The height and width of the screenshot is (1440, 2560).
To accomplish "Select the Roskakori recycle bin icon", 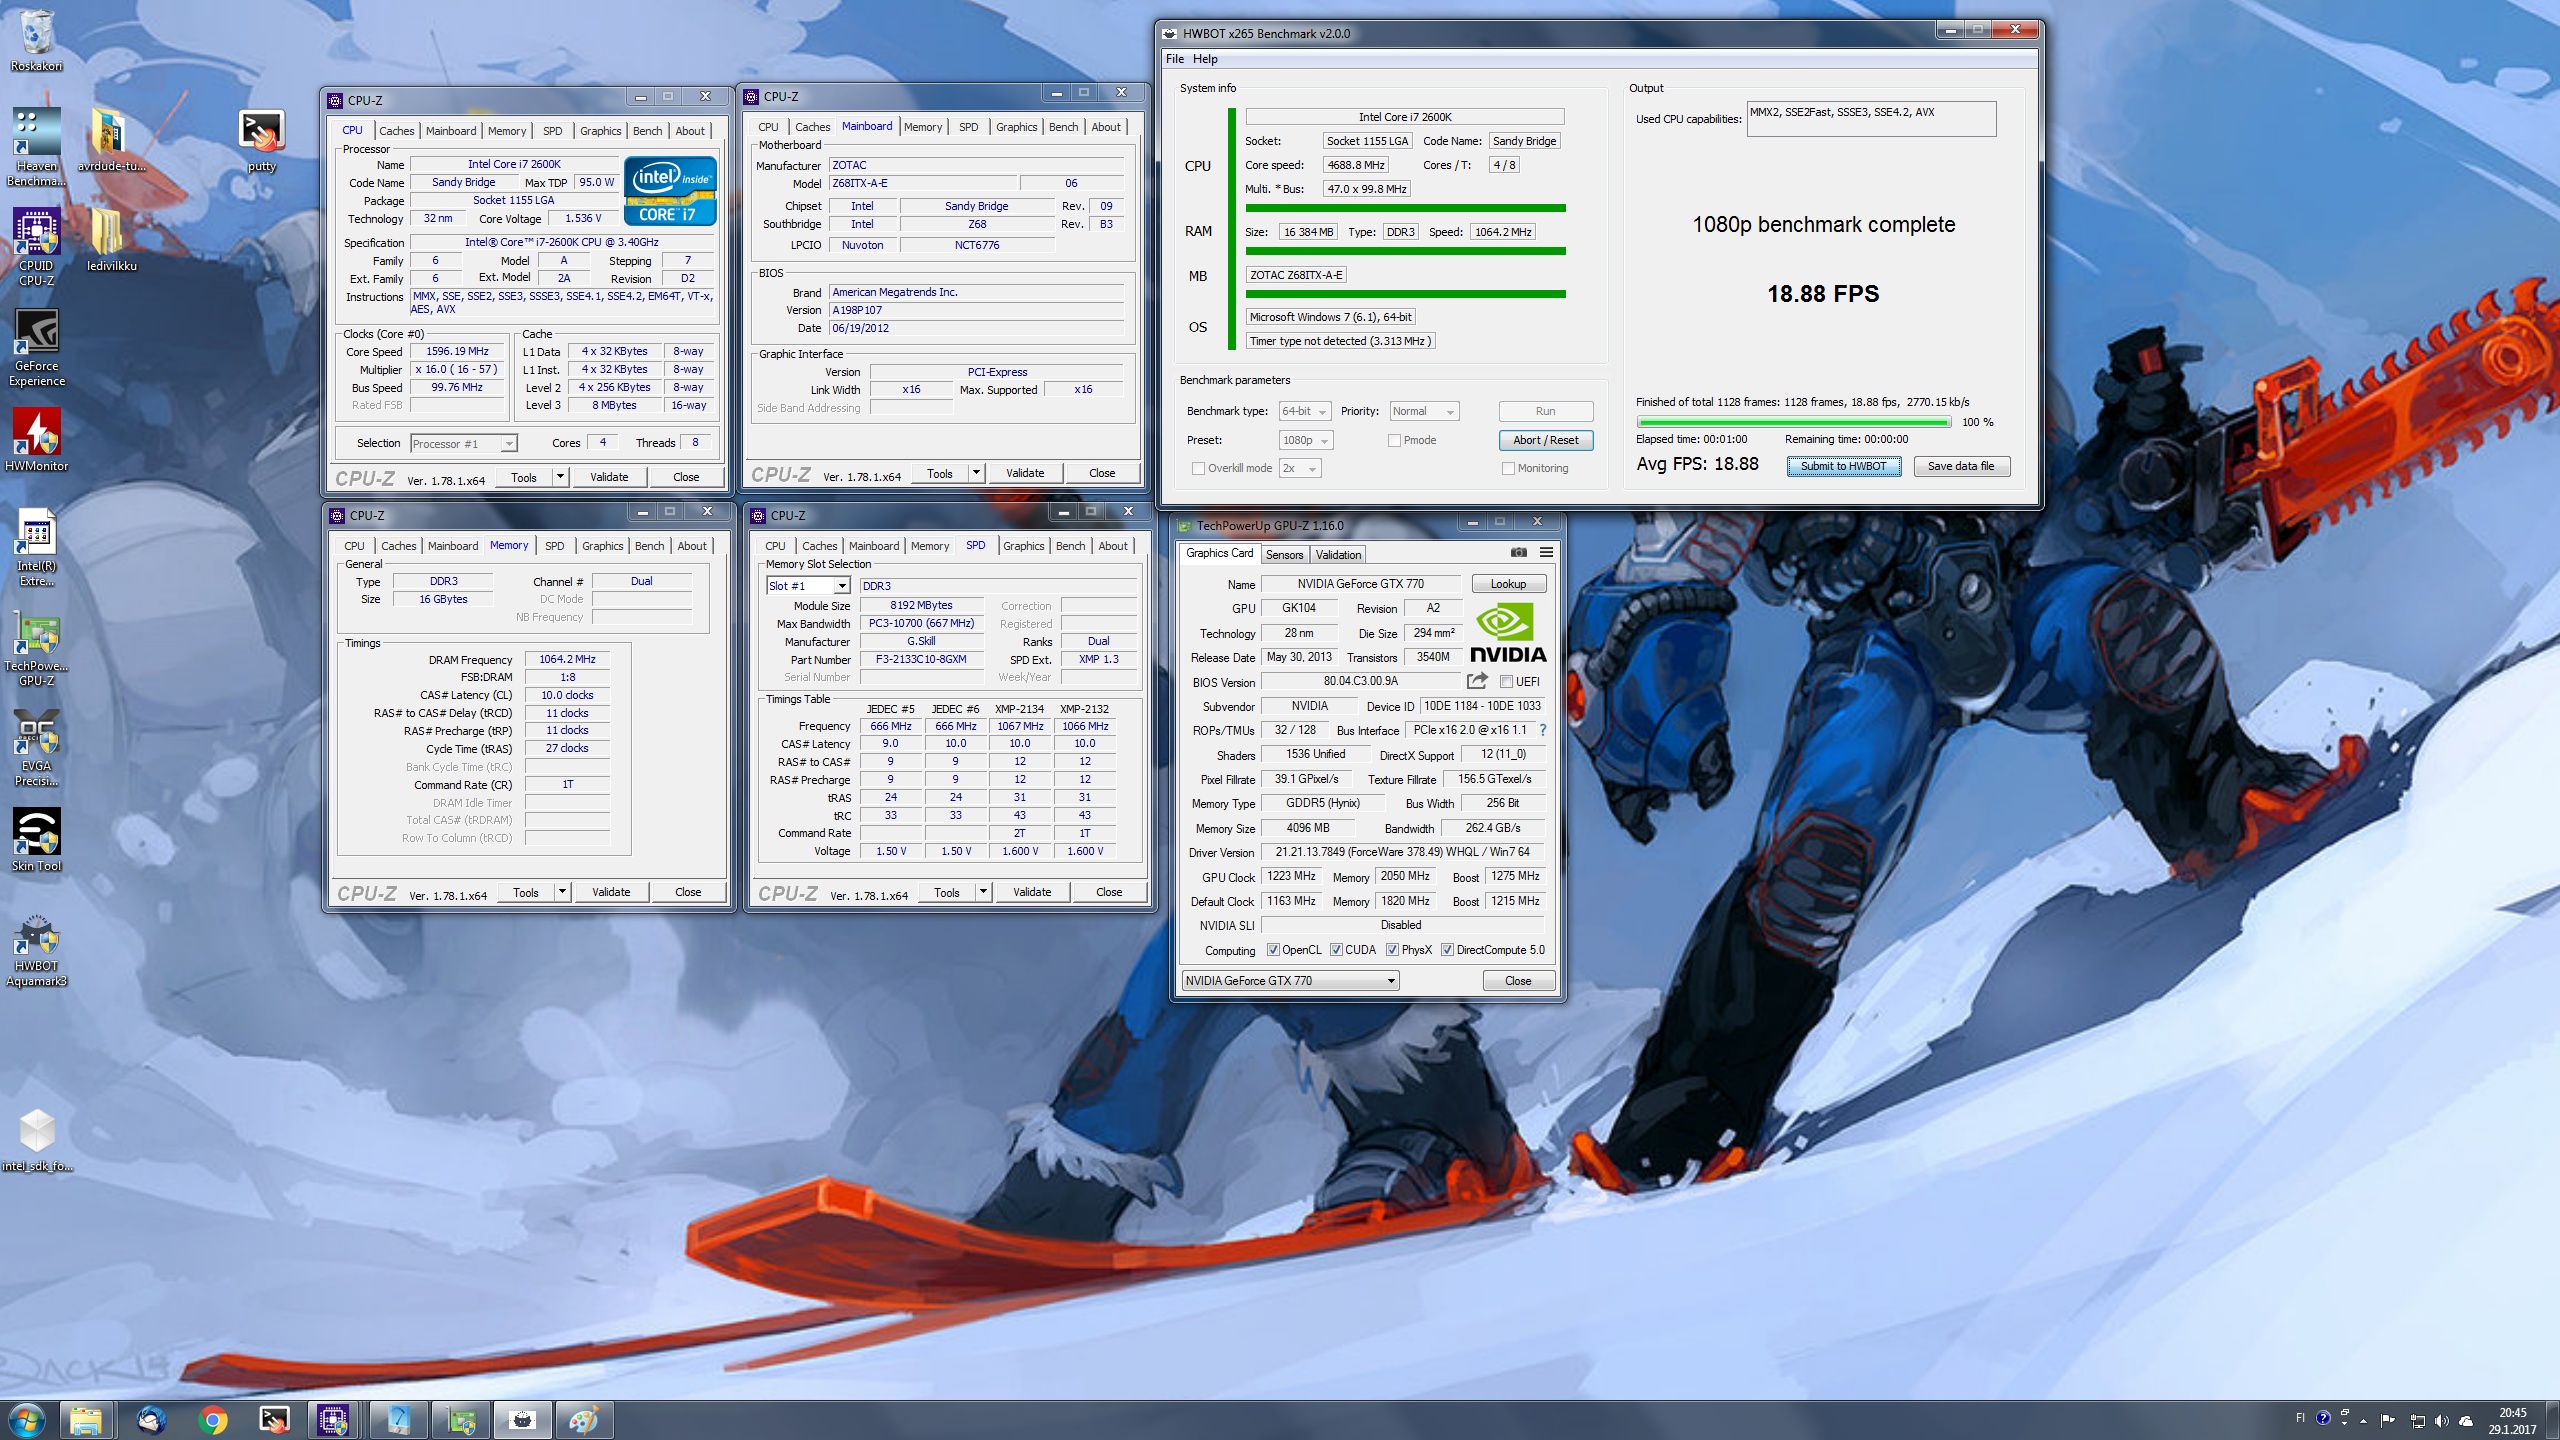I will (36, 40).
